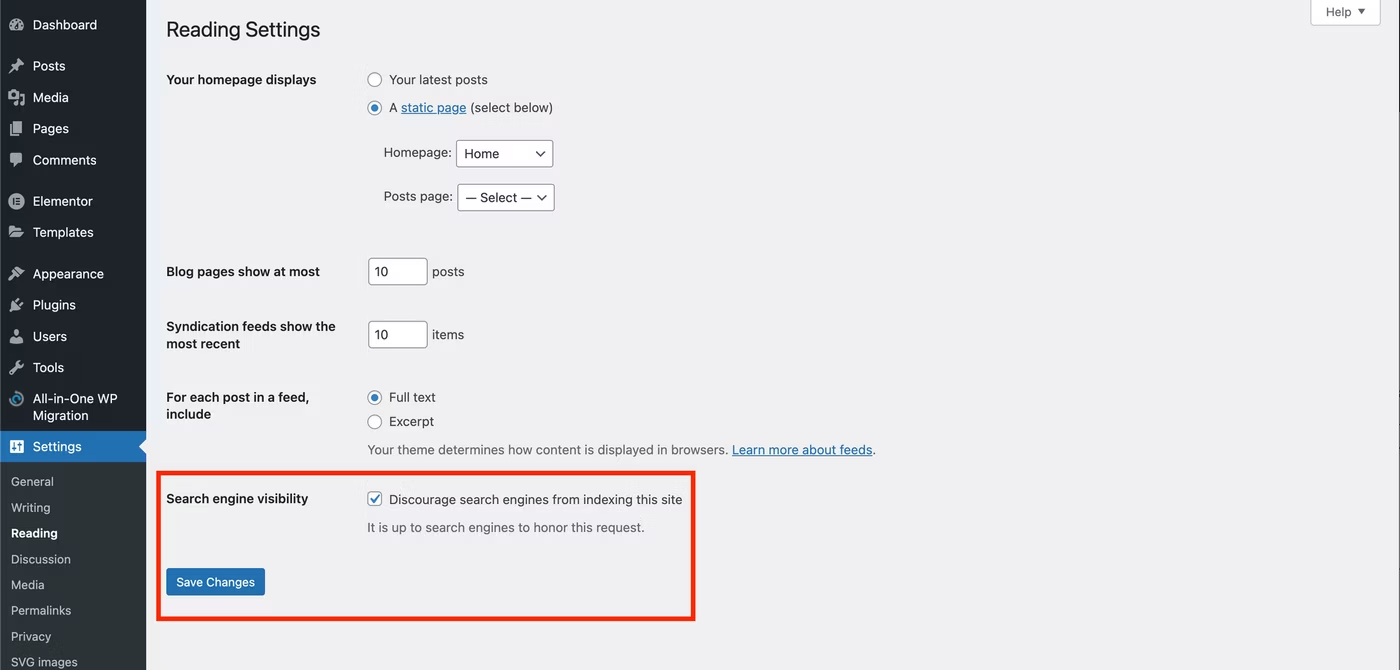1400x670 pixels.
Task: Open the Homepage dropdown
Action: point(504,154)
